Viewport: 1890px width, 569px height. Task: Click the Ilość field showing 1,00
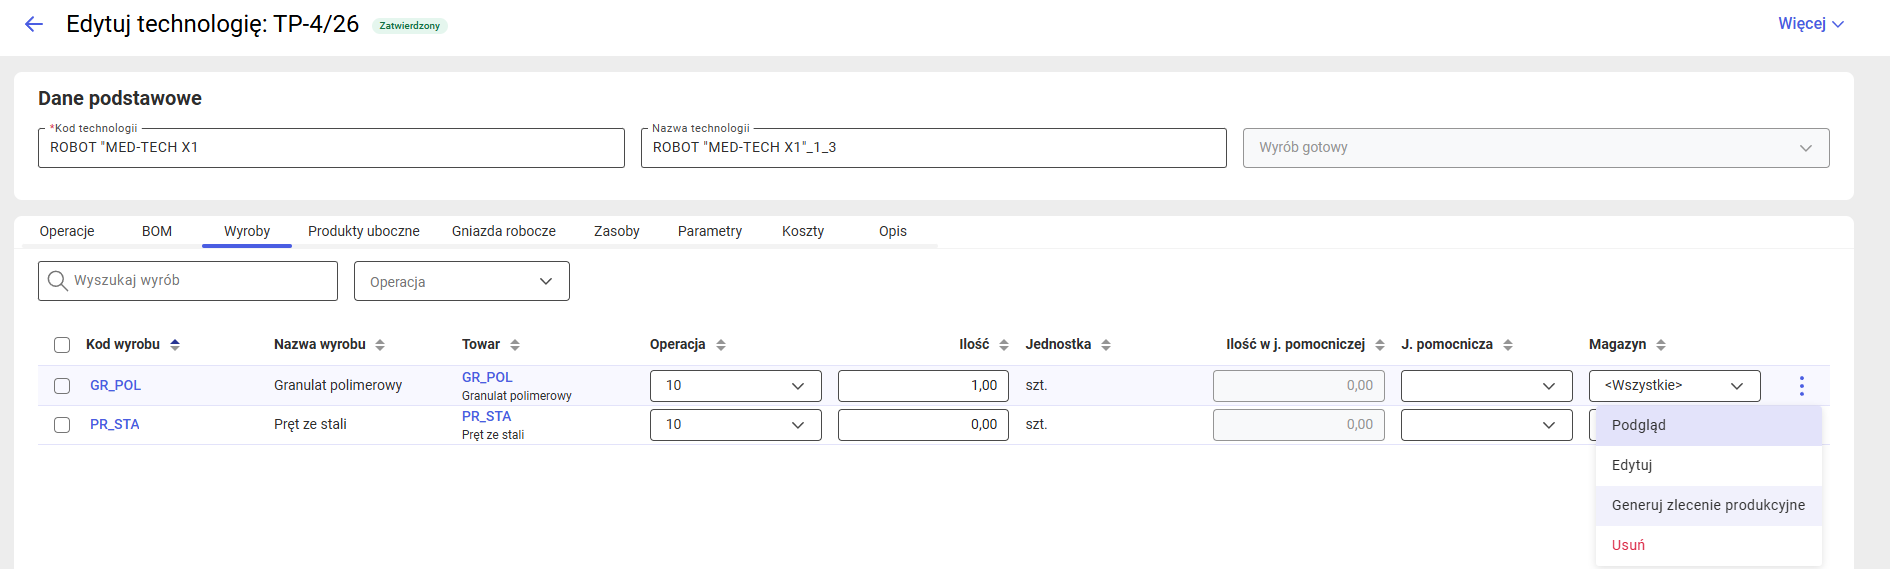click(923, 386)
